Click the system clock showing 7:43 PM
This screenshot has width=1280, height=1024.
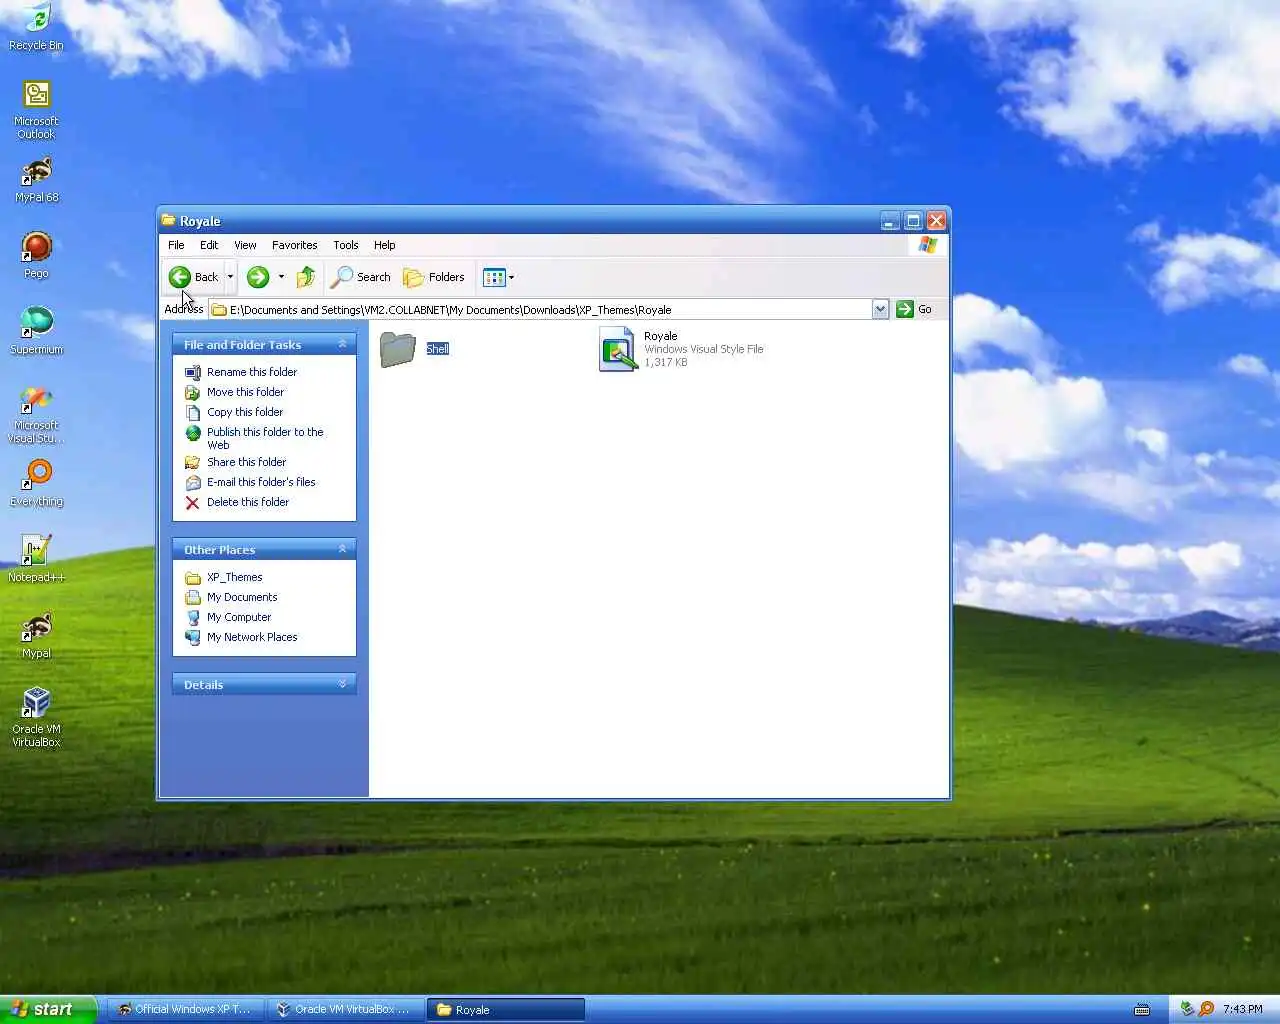1242,1009
